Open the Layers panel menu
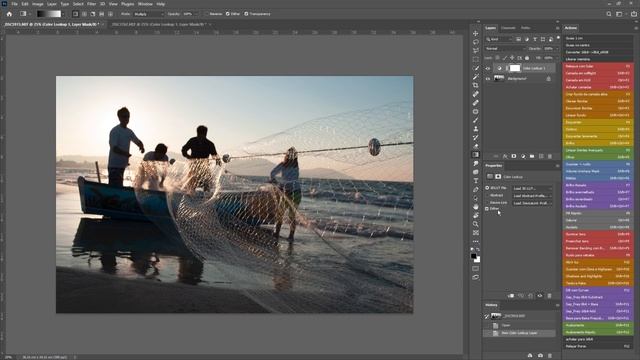Viewport: 640px width, 360px height. (557, 28)
